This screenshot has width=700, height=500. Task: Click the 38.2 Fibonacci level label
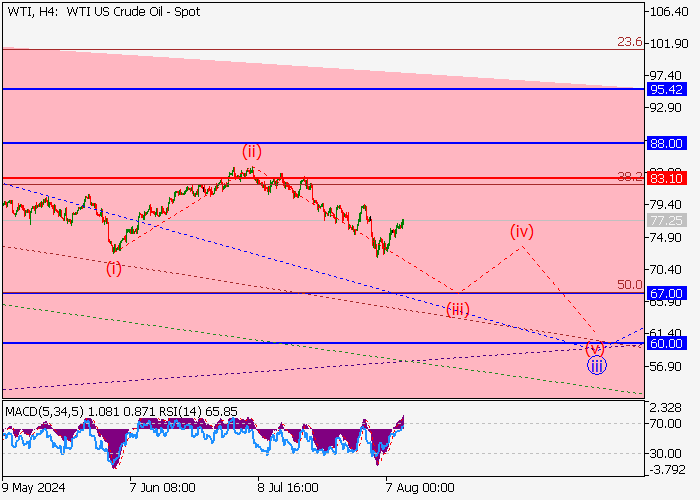(x=629, y=177)
